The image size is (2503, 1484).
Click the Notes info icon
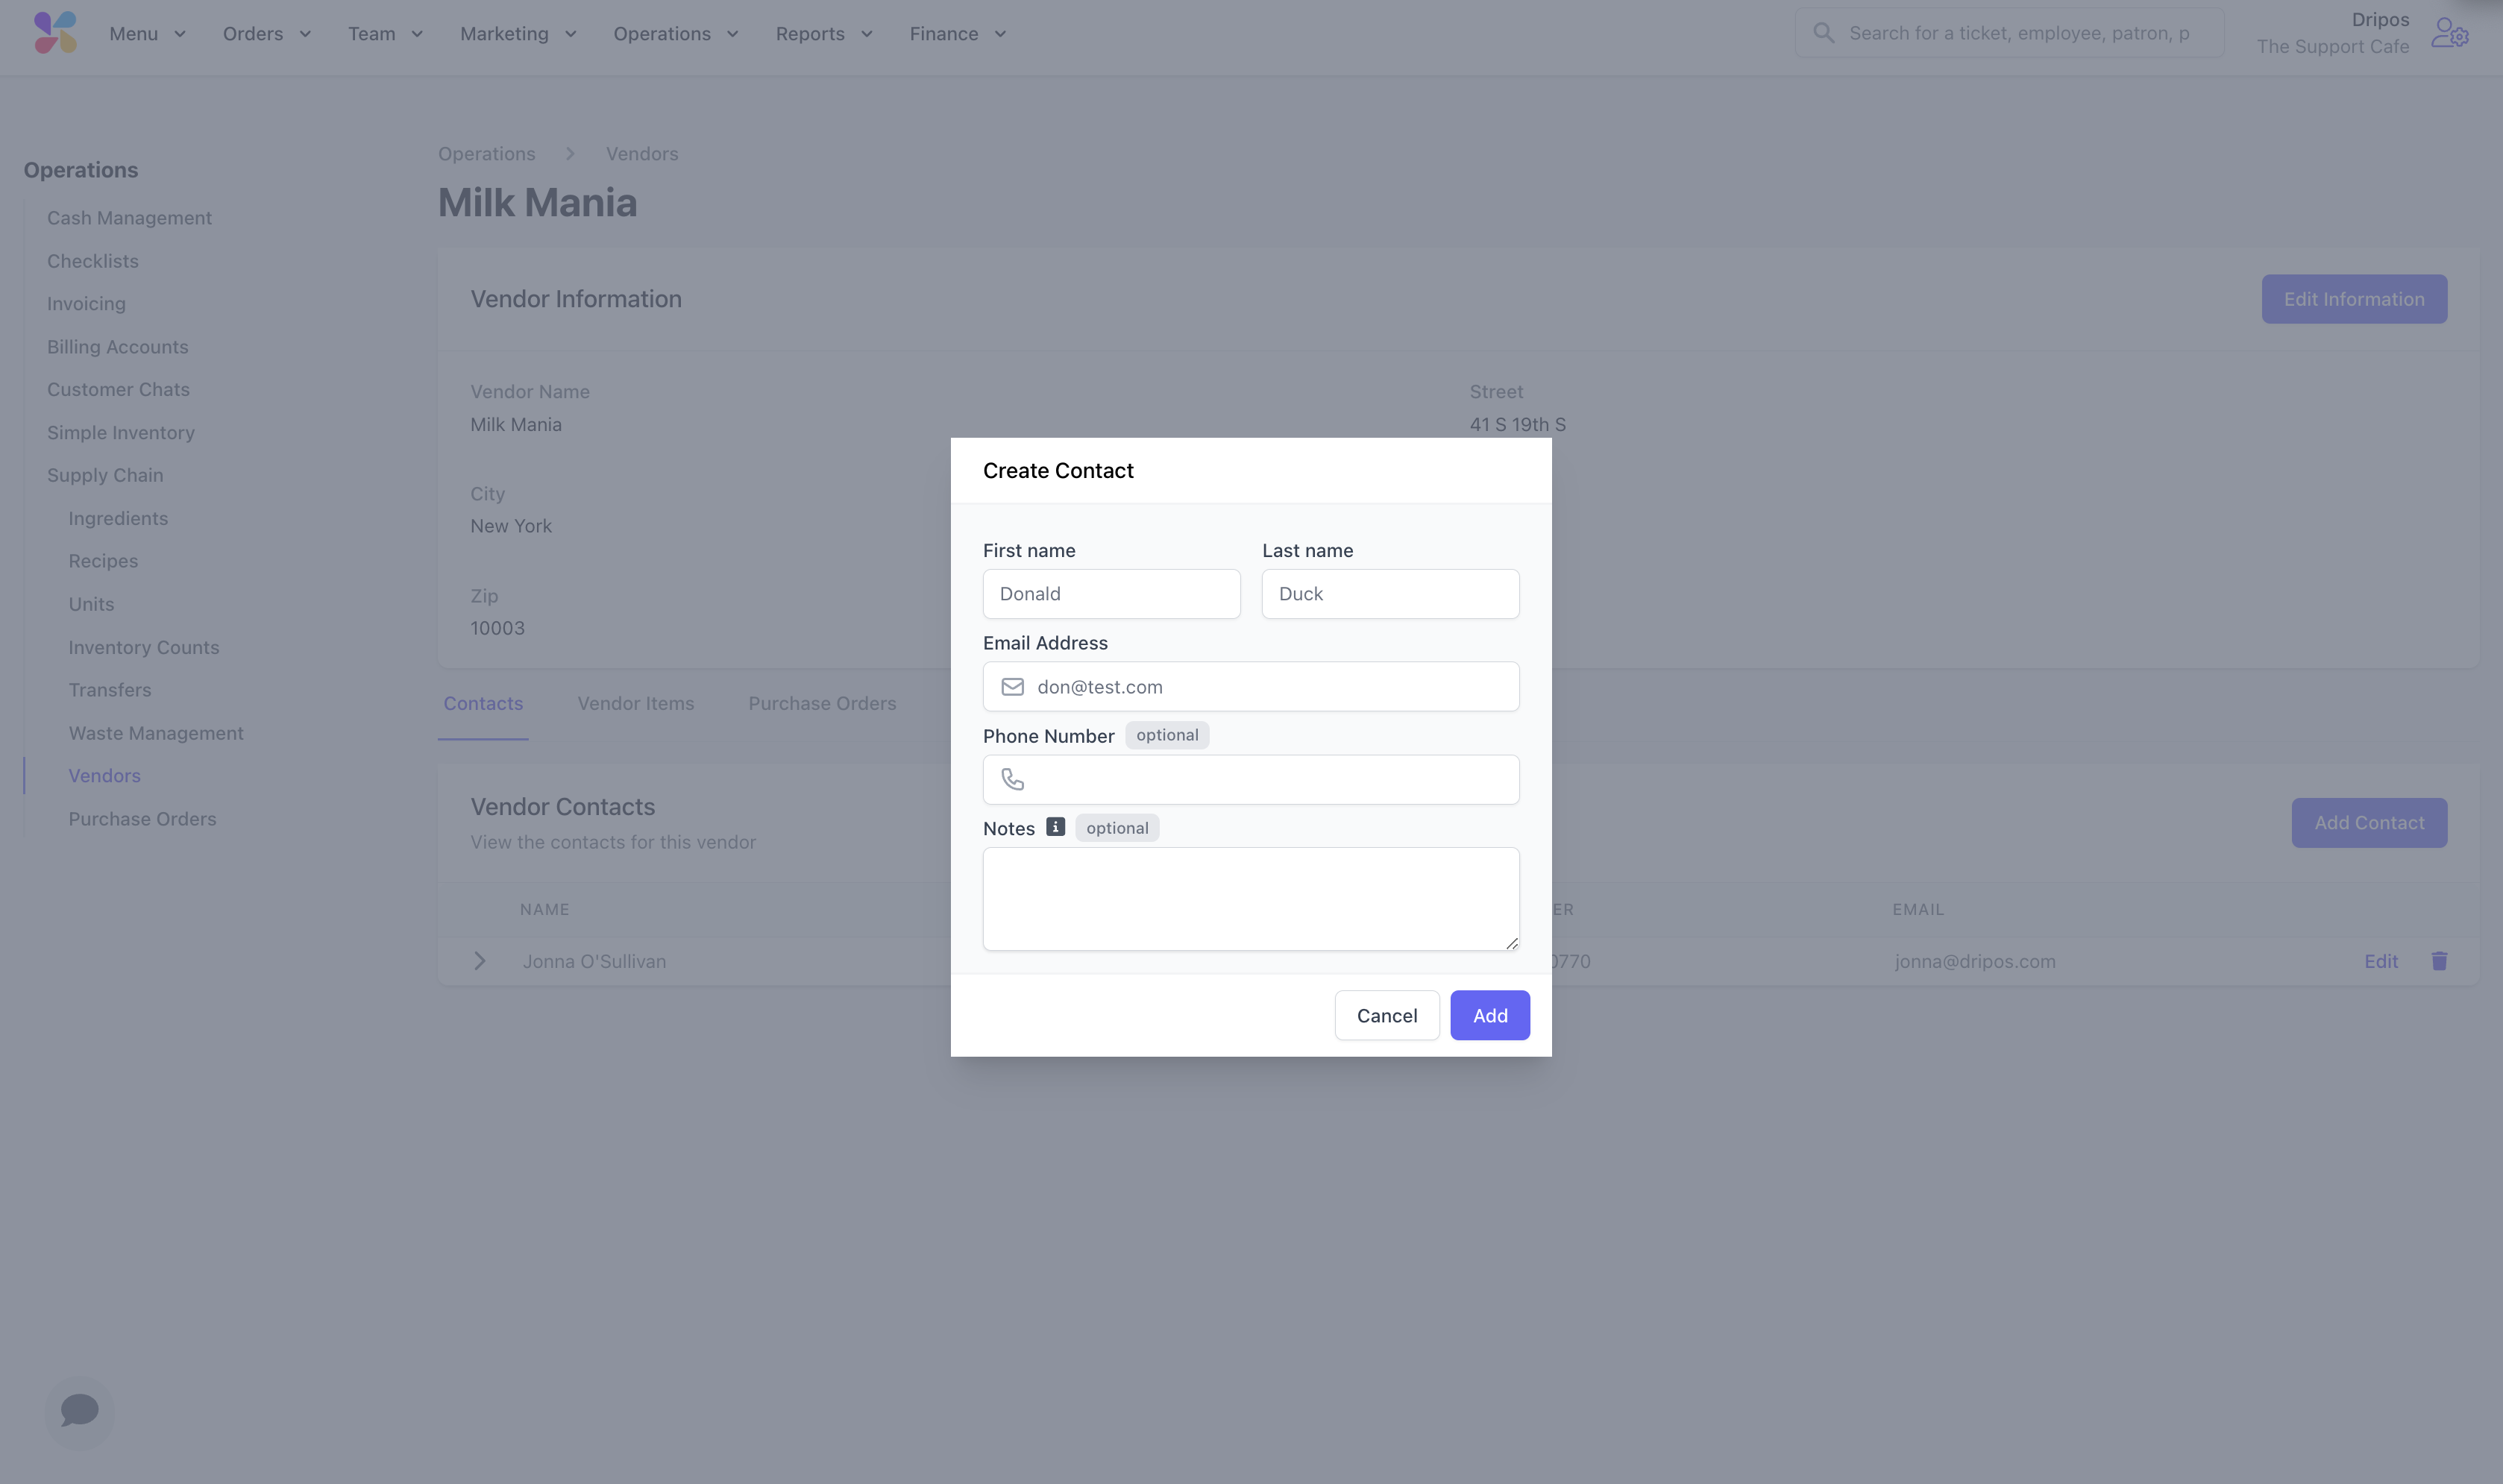(x=1055, y=827)
